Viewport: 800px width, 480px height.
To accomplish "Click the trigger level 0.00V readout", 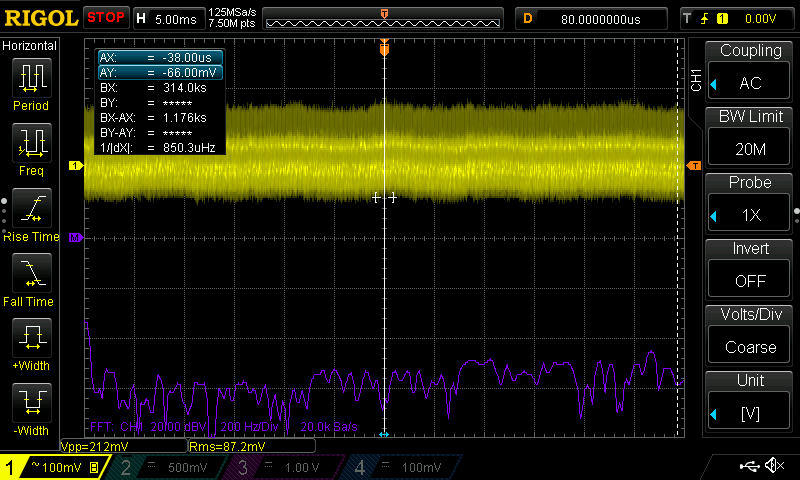I will (x=760, y=19).
